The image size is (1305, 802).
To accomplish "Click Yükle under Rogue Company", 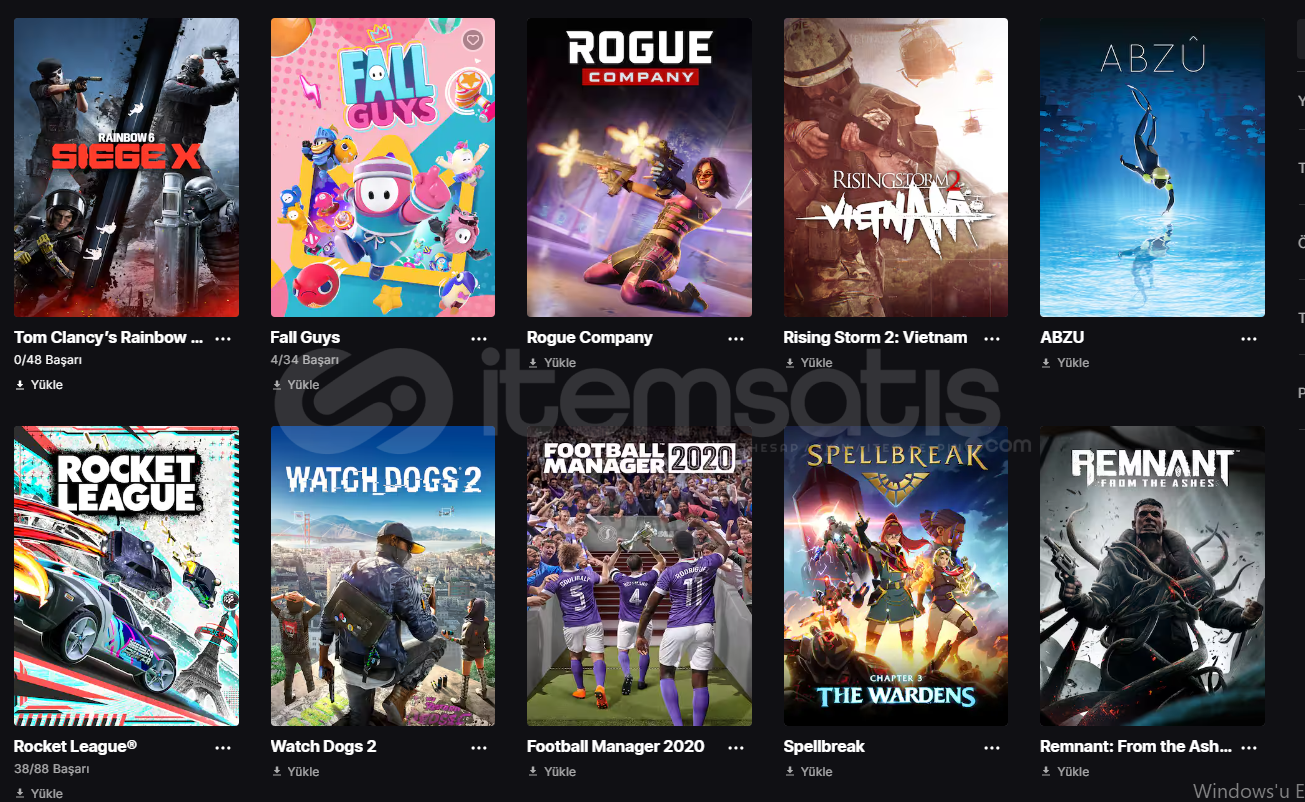I will coord(552,363).
